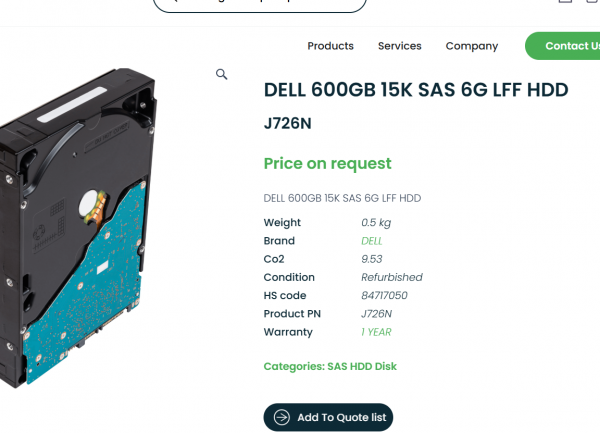Click the magnifier zoom icon on product image

[222, 74]
